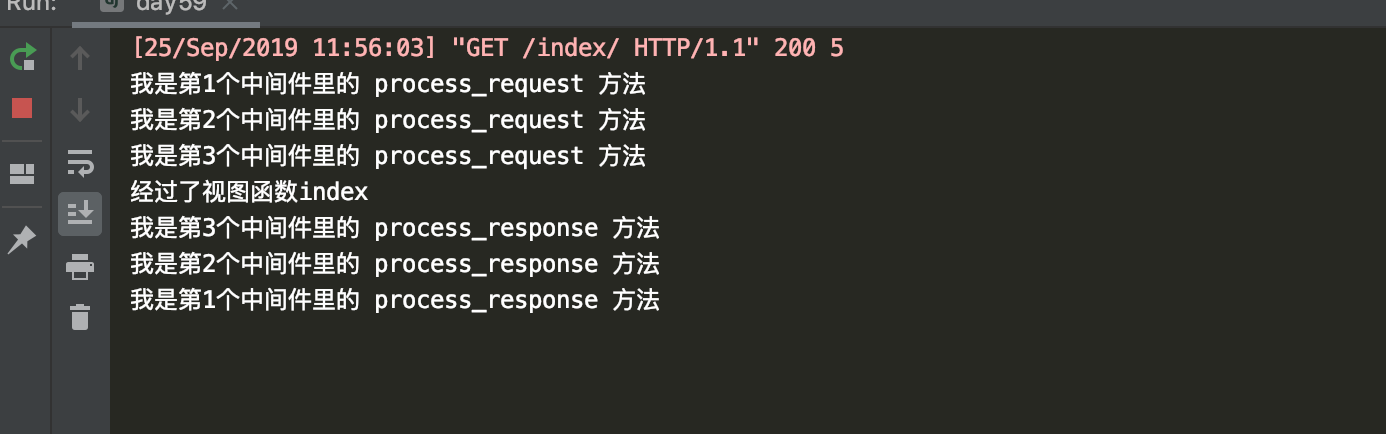The height and width of the screenshot is (434, 1386).
Task: Print the console output
Action: click(80, 266)
